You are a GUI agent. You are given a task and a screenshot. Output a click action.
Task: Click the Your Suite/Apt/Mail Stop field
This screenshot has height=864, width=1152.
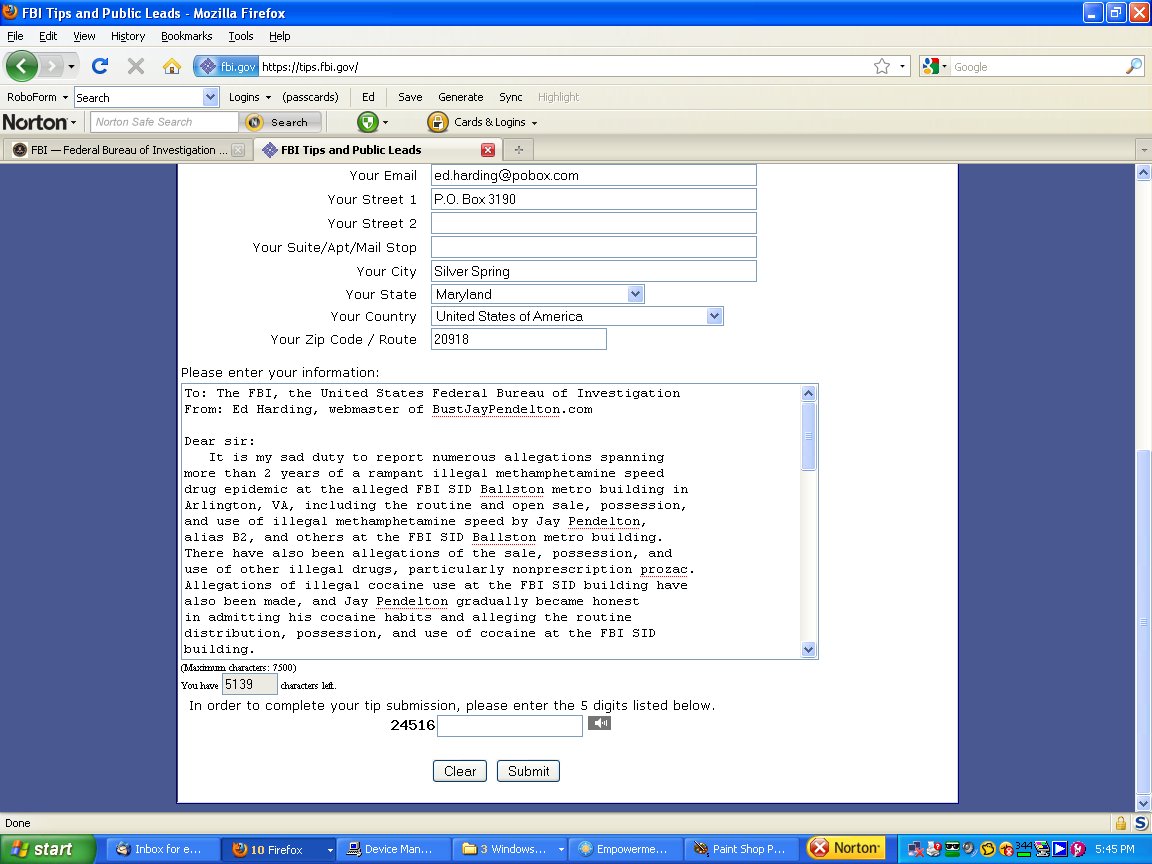[594, 247]
